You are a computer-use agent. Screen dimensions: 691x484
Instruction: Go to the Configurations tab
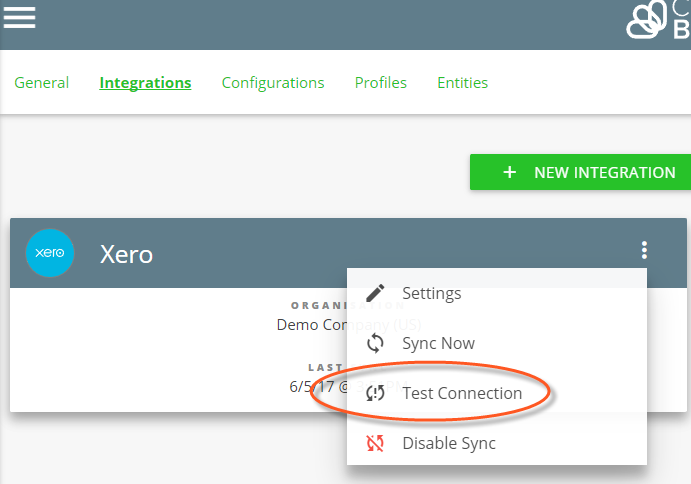point(273,82)
